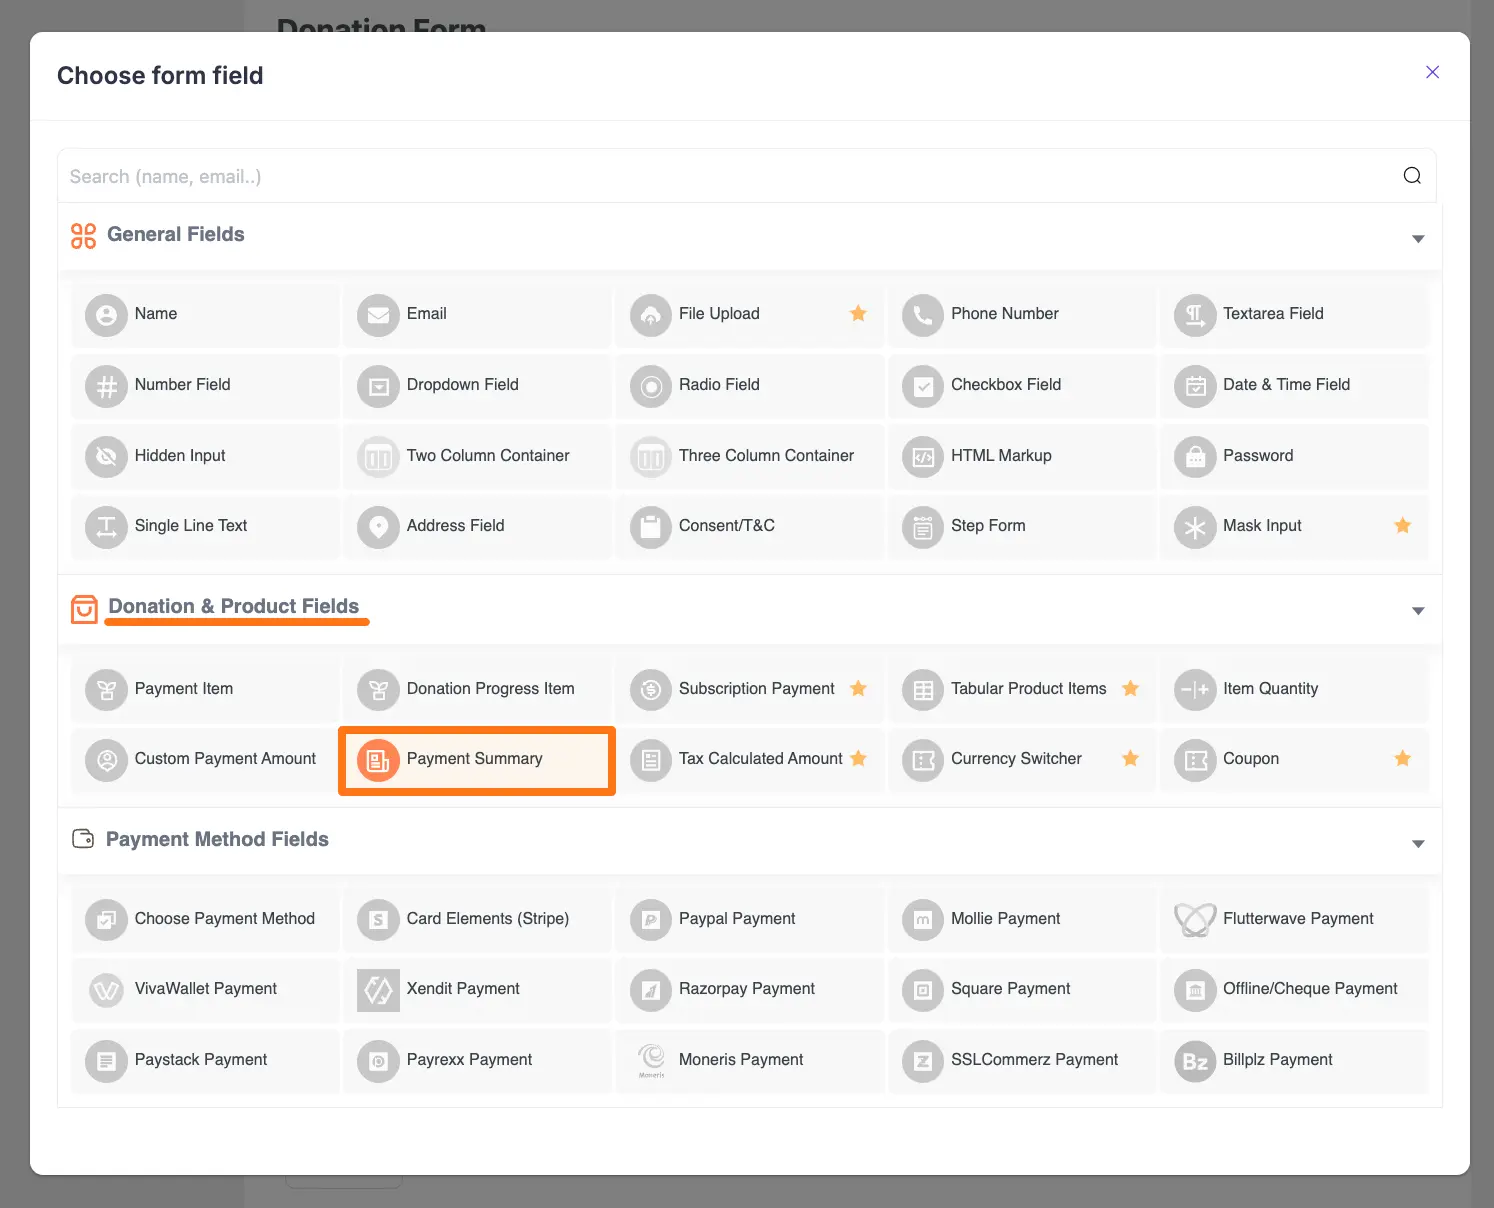The height and width of the screenshot is (1208, 1494).
Task: Click the star badge on Mask Input
Action: [x=1403, y=525]
